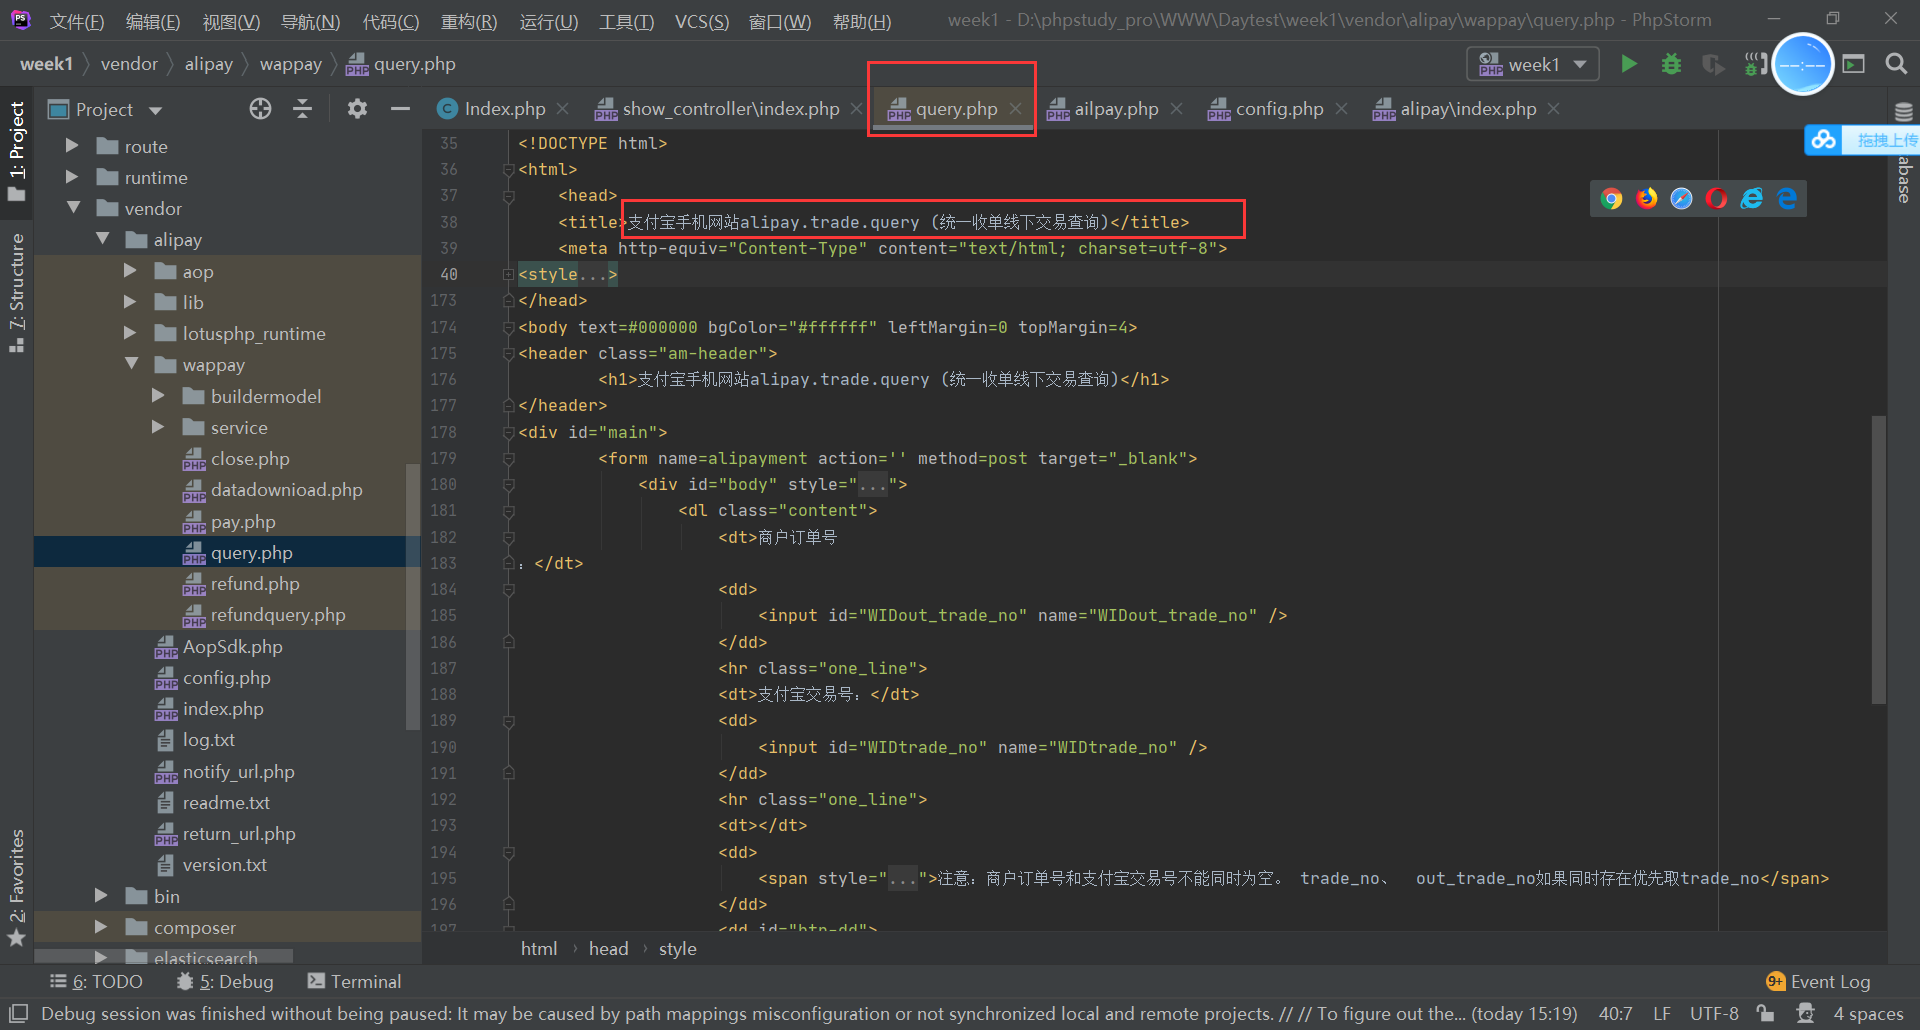Toggle tool window bars at bottom-left

point(18,1013)
